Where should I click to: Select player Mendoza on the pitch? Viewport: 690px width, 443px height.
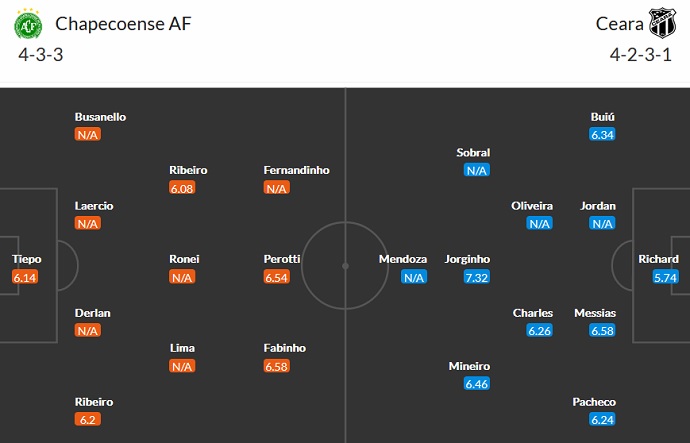[403, 259]
